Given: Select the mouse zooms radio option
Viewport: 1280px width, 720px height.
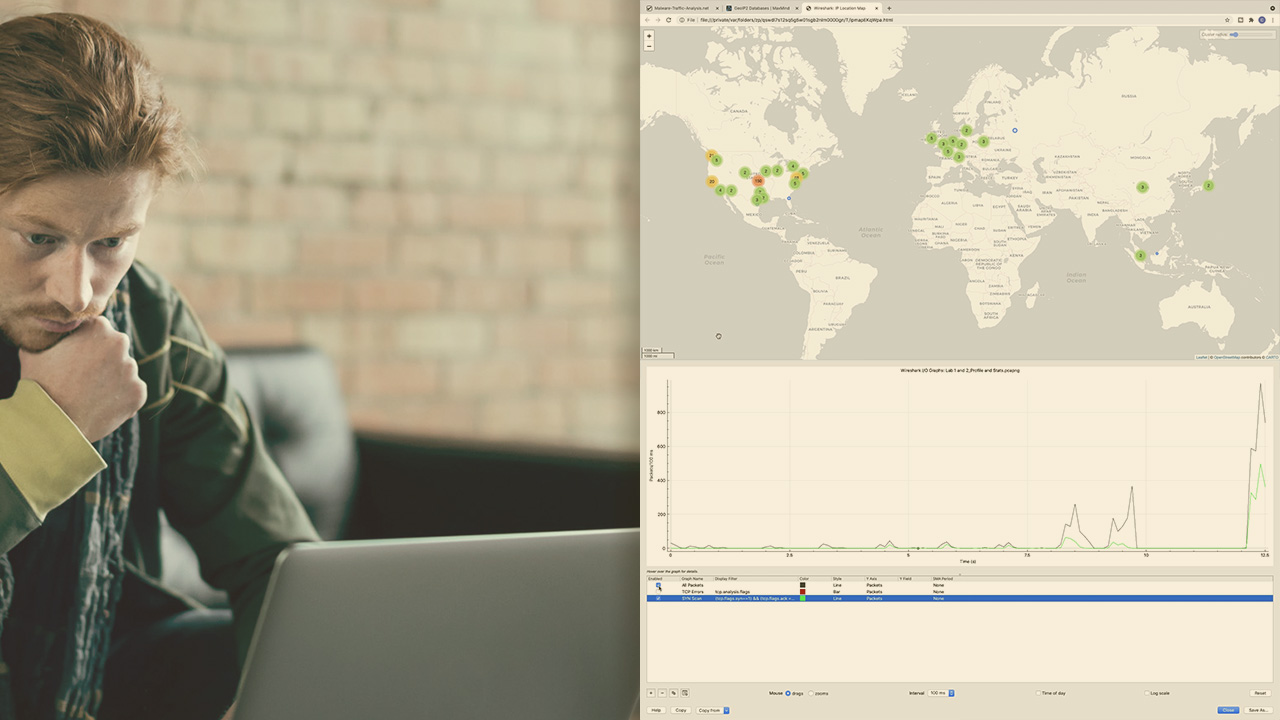Looking at the screenshot, I should [x=811, y=693].
